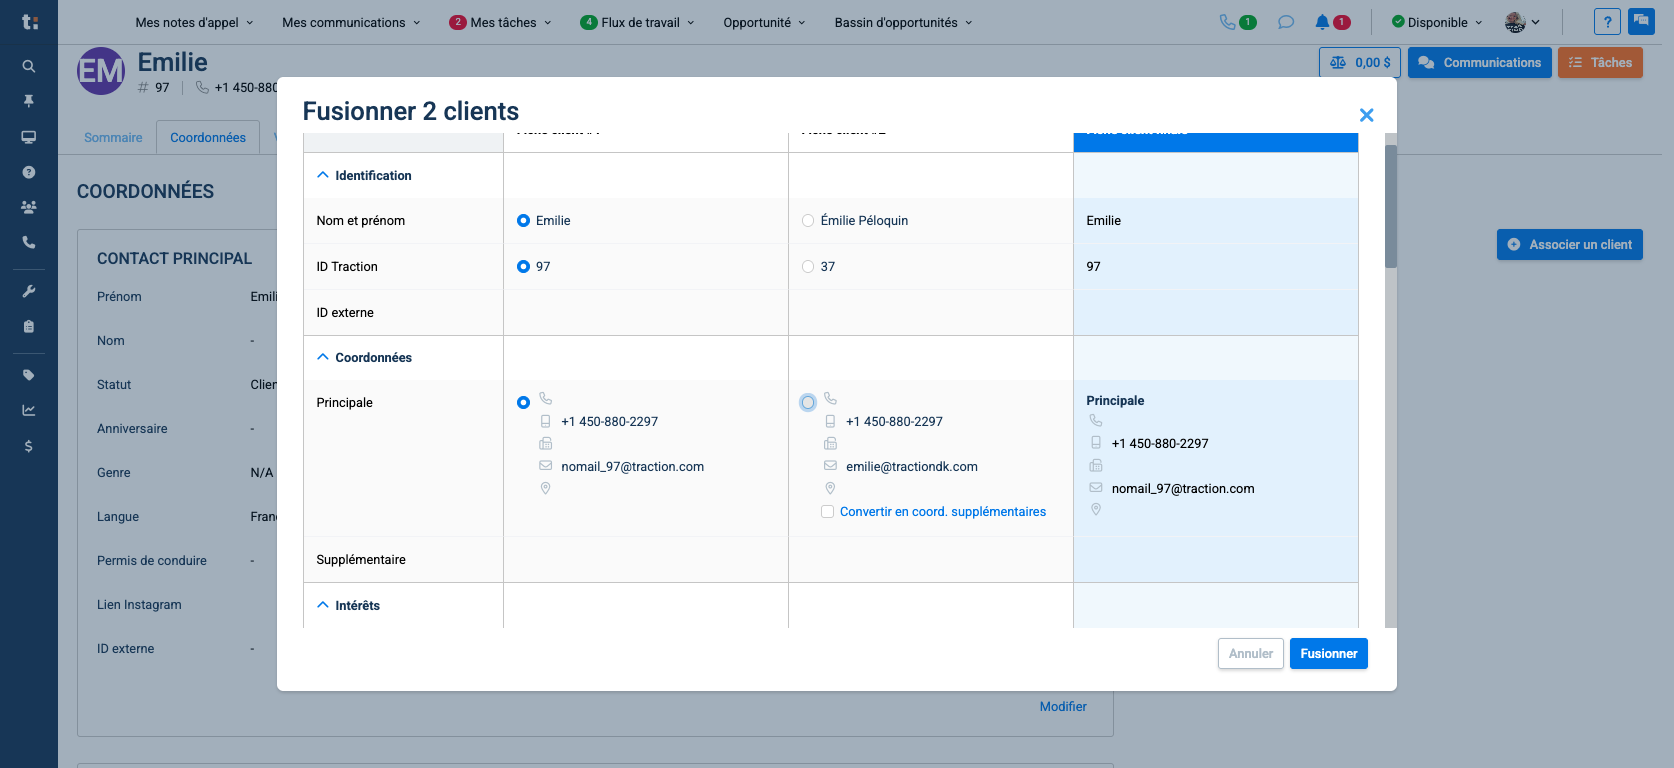Click the dollar sign icon in sidebar
The width and height of the screenshot is (1674, 768).
coord(29,446)
